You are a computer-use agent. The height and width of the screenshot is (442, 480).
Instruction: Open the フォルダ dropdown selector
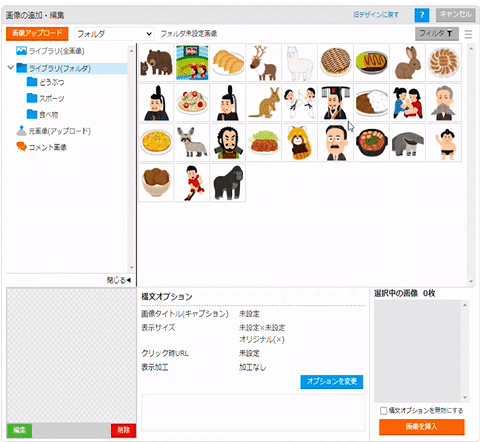114,34
